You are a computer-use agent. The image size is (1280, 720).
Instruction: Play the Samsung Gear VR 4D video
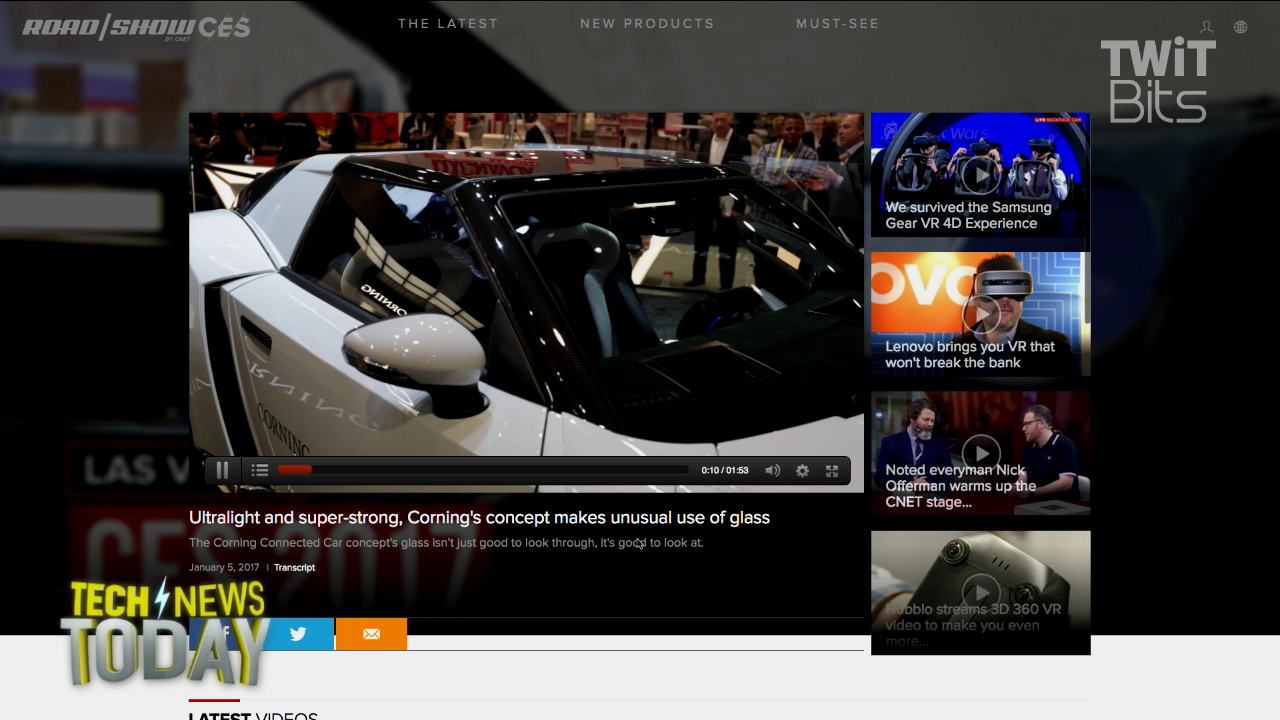click(980, 174)
